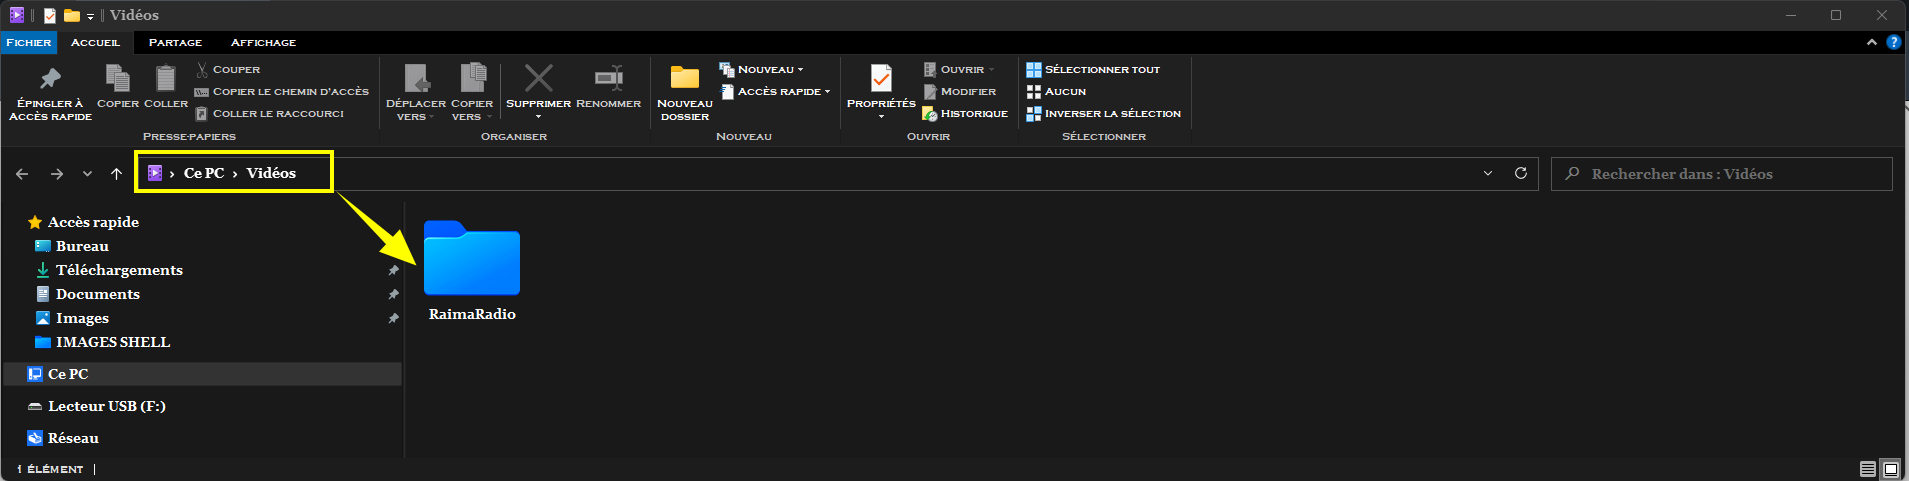Open the Propriétés dropdown arrow
The image size is (1909, 481).
[x=881, y=117]
